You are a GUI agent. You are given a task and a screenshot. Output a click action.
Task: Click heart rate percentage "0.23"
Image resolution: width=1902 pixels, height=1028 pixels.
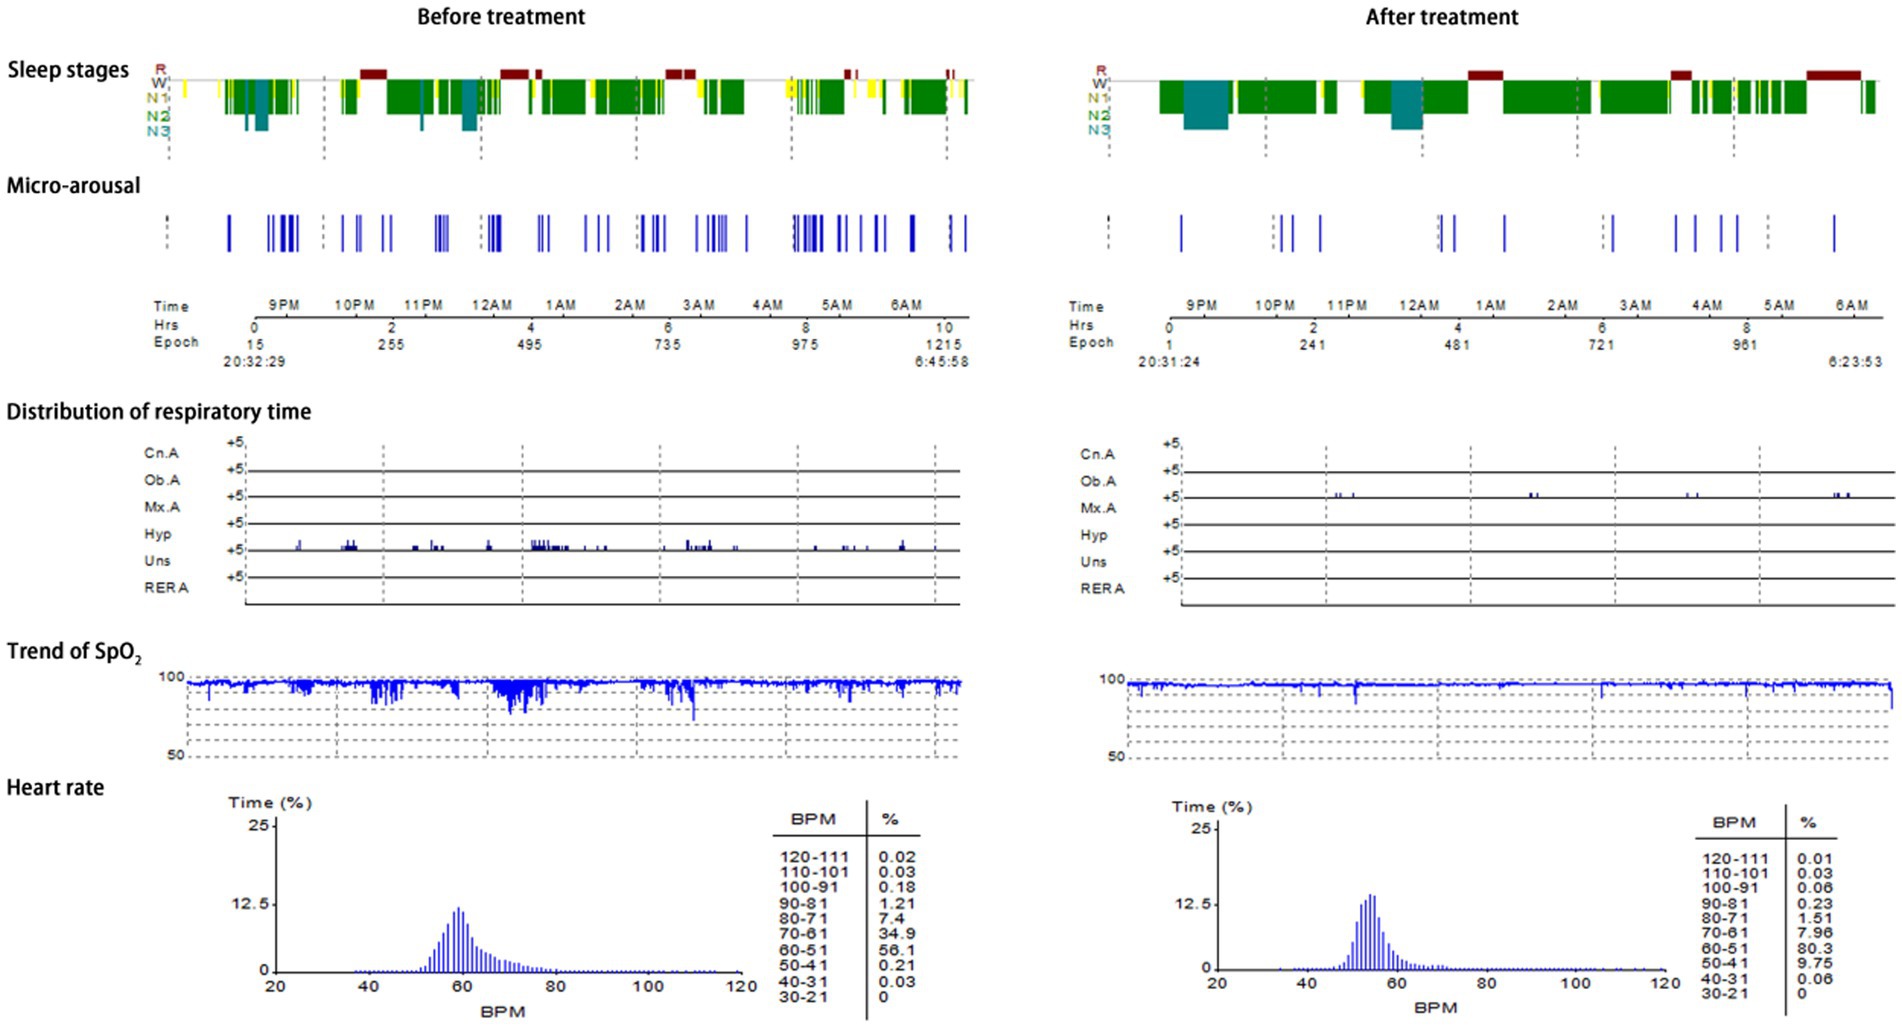pos(1815,903)
